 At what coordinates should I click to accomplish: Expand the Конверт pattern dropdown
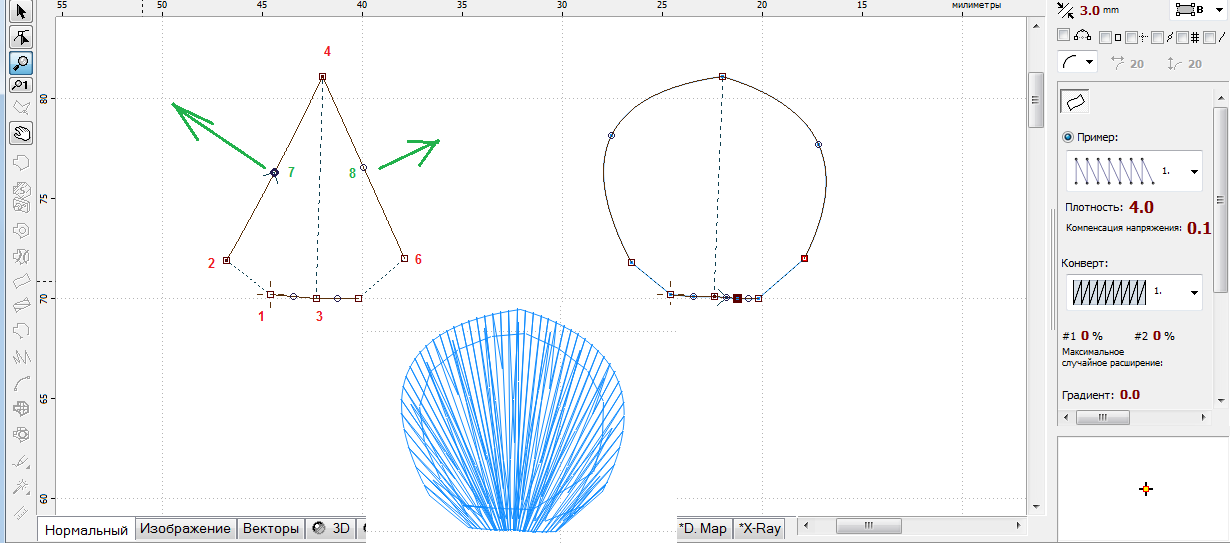(x=1194, y=293)
